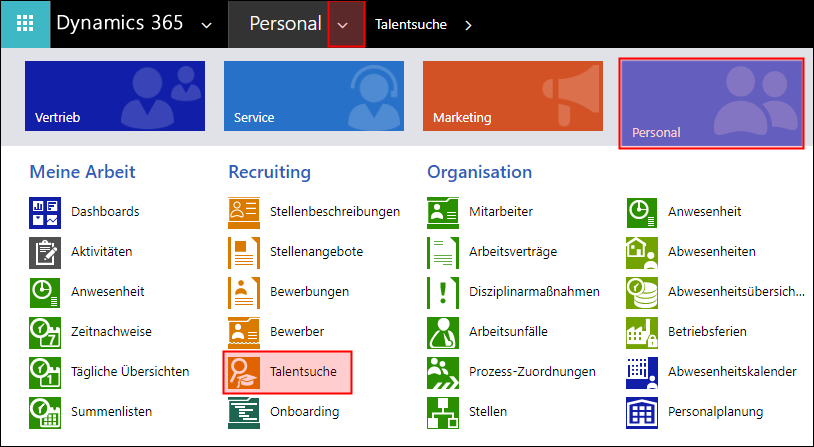This screenshot has width=814, height=447.
Task: Click the Betriebsferien factory icon
Action: pyautogui.click(x=642, y=332)
